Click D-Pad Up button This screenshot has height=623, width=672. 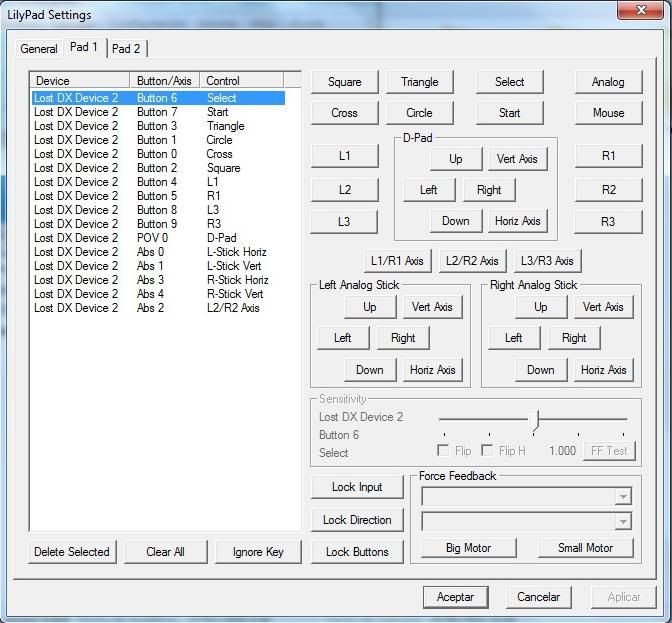point(456,159)
